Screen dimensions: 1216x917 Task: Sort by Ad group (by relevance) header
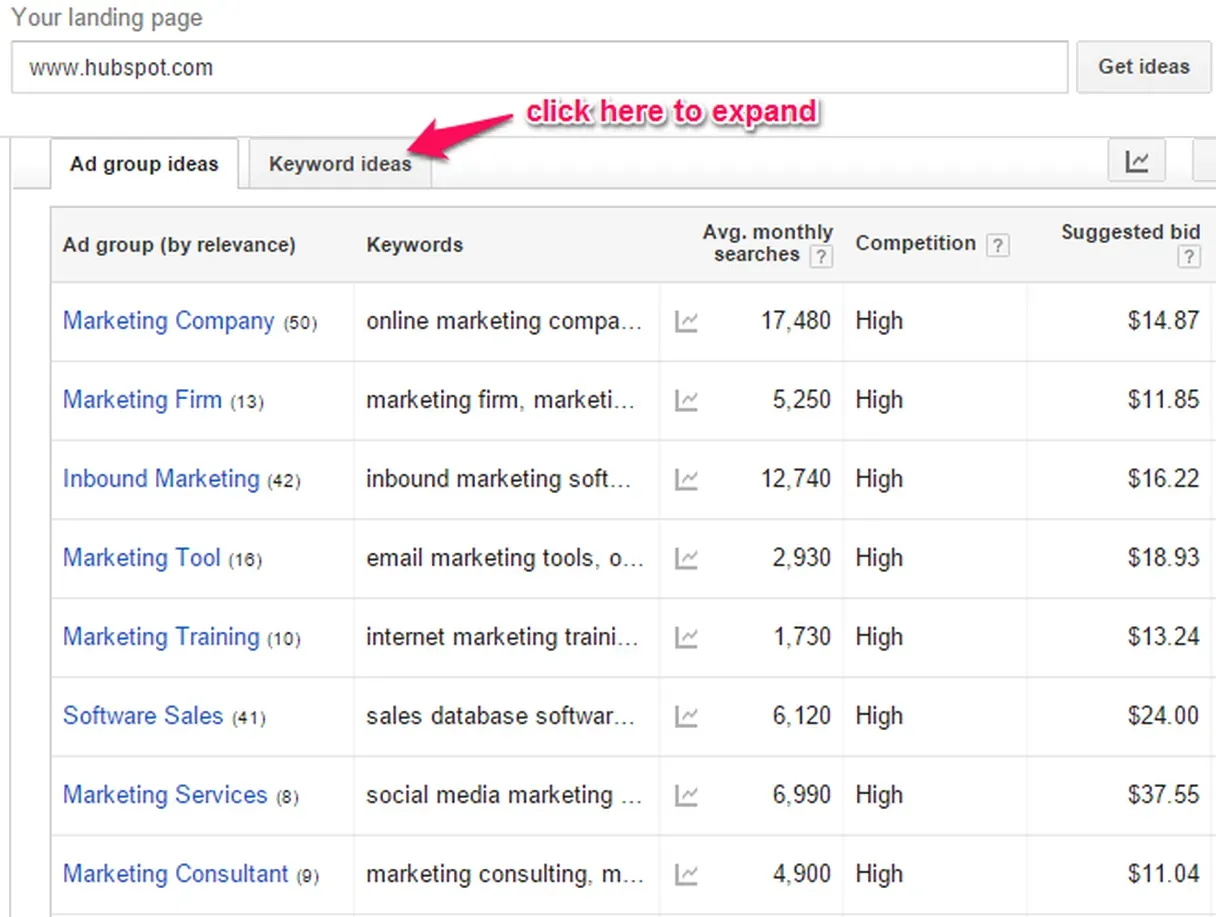[179, 245]
